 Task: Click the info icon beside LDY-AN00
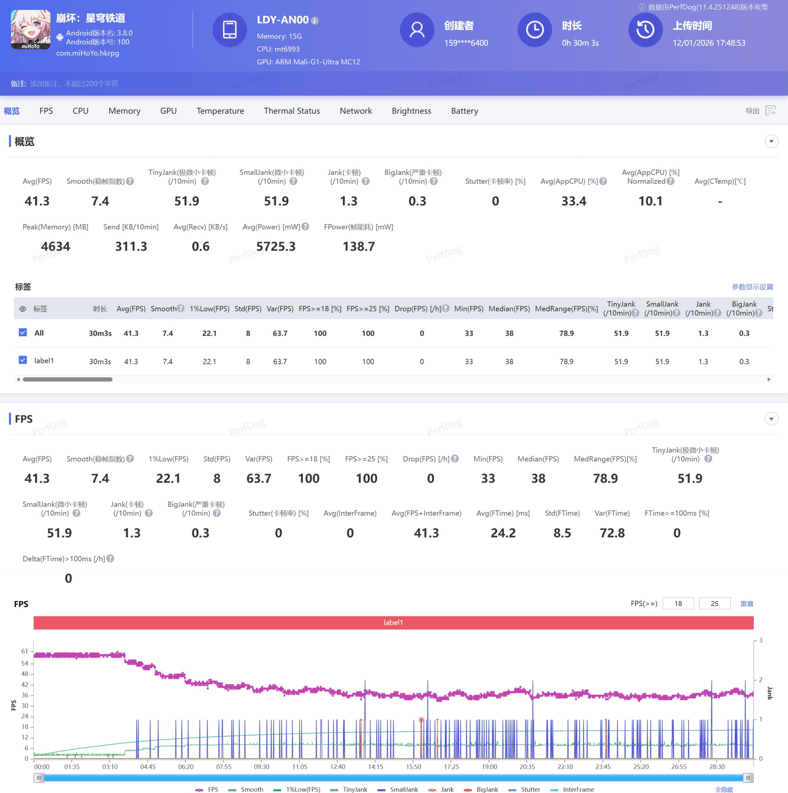point(315,20)
